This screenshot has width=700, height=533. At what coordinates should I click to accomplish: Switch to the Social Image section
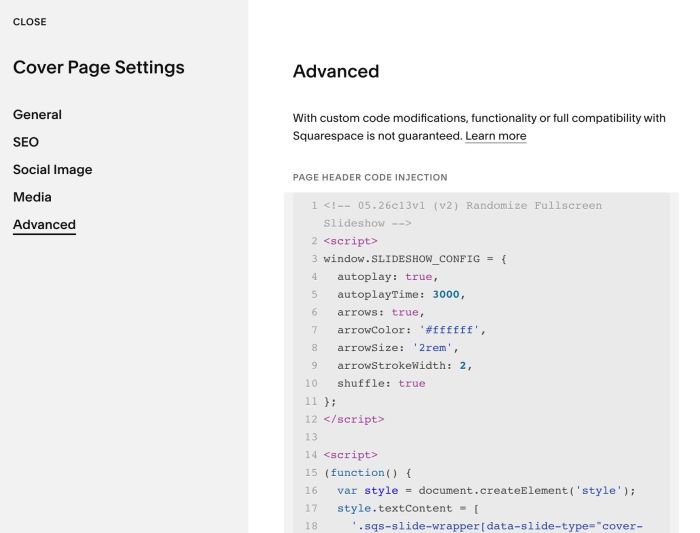tap(53, 170)
